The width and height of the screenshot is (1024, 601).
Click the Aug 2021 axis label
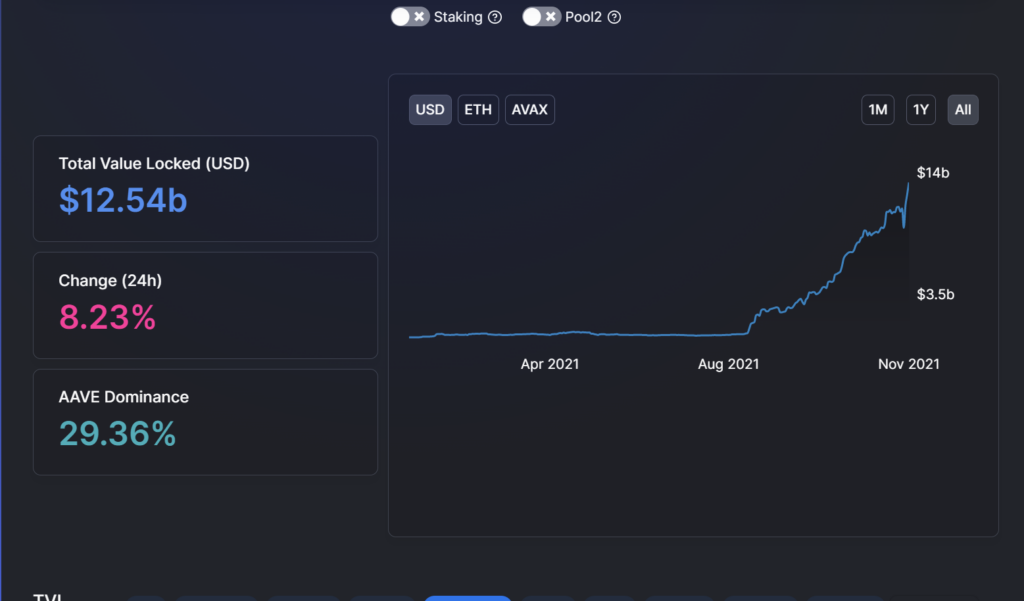click(728, 364)
